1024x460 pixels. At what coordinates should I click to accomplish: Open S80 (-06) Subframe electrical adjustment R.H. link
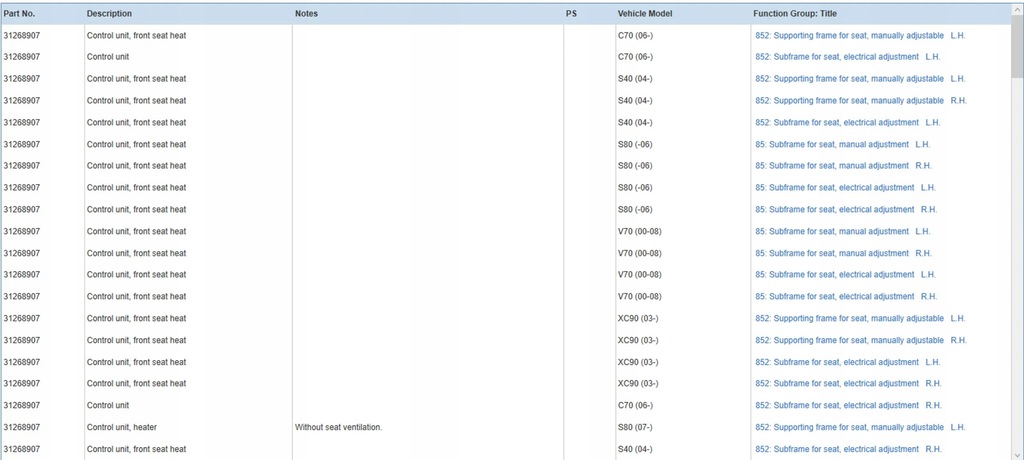pyautogui.click(x=846, y=209)
